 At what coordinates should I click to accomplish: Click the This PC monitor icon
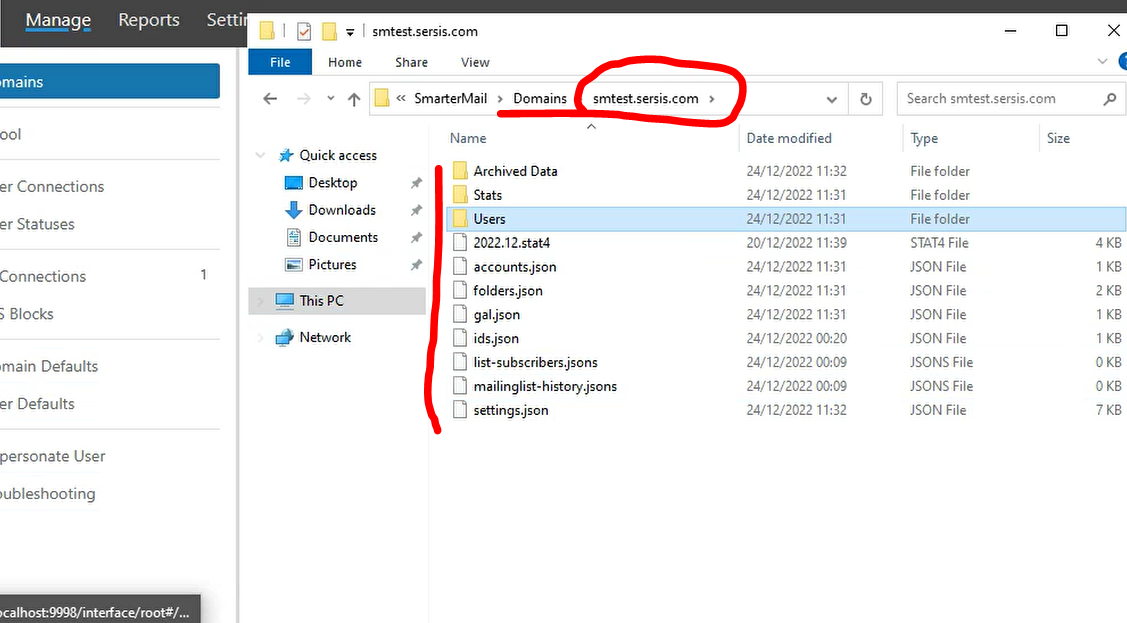285,300
